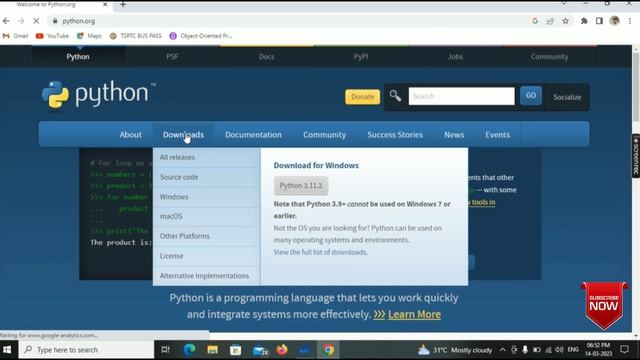Open the weather widget on taskbar
The image size is (640, 360).
click(456, 350)
